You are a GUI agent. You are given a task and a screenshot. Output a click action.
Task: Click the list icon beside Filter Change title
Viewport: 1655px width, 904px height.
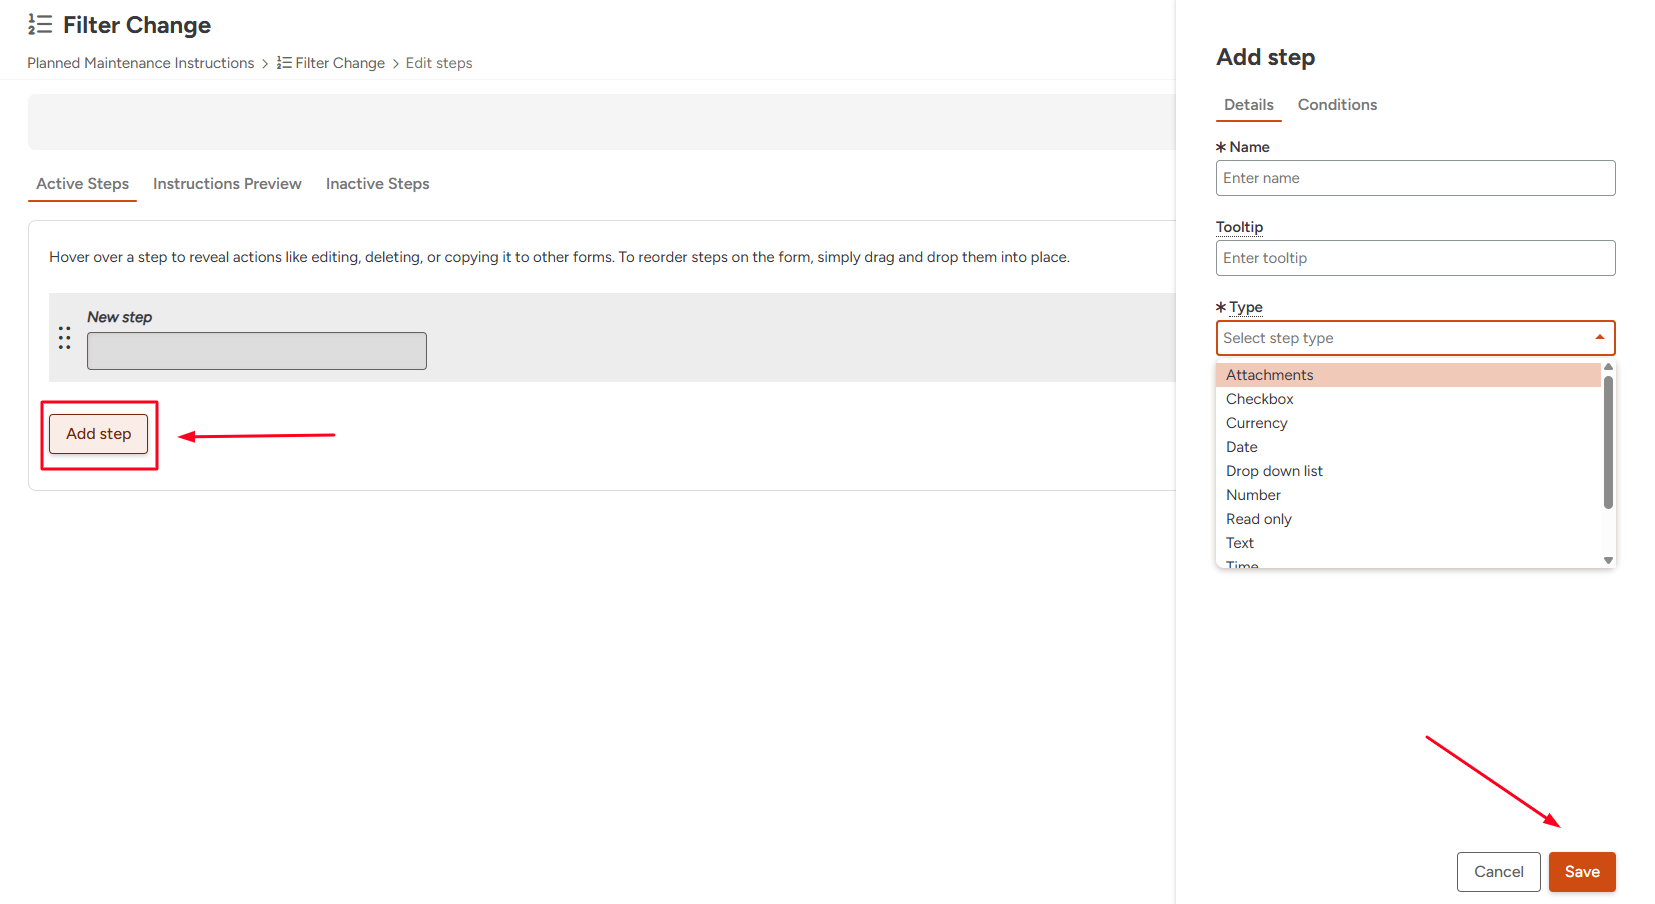point(40,25)
